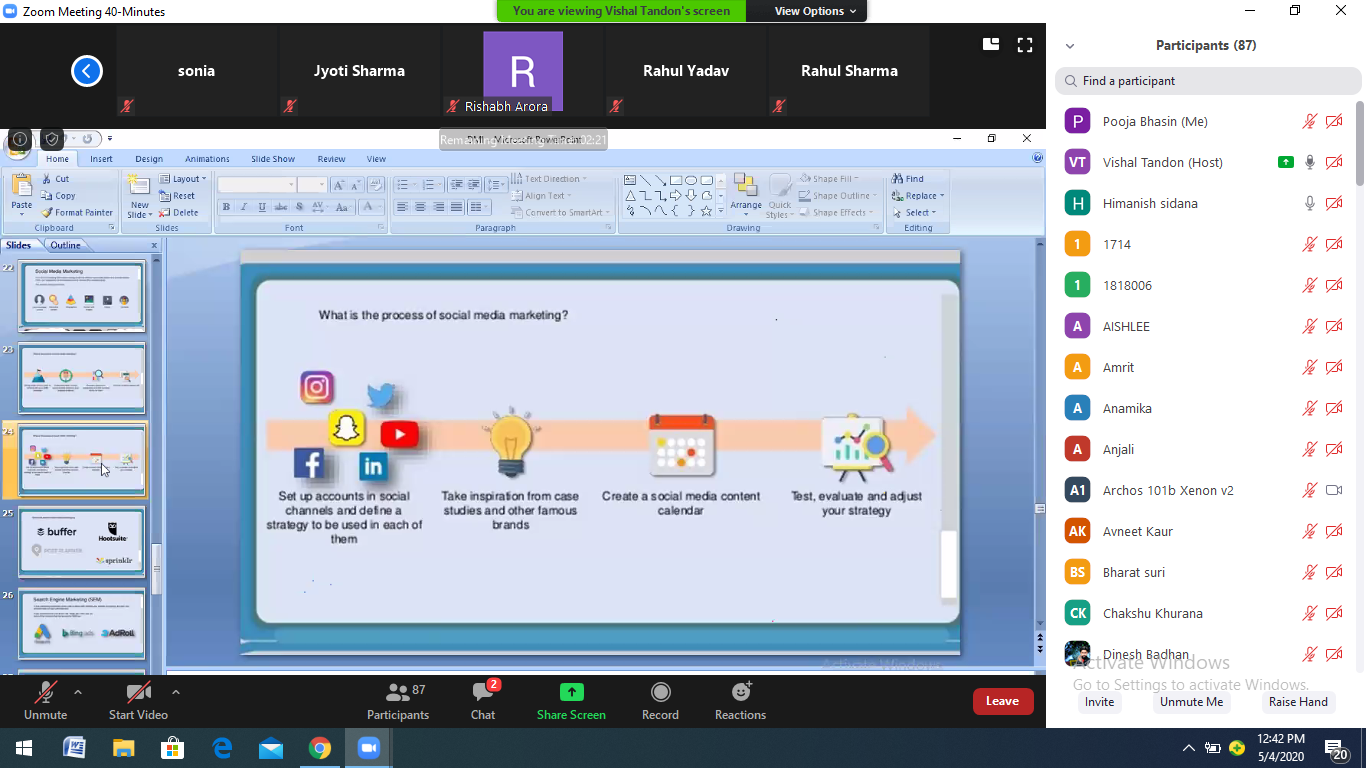Screen dimensions: 1366x768
Task: Click the camera icon next to Archos 101b Xenon v2
Action: point(1333,490)
